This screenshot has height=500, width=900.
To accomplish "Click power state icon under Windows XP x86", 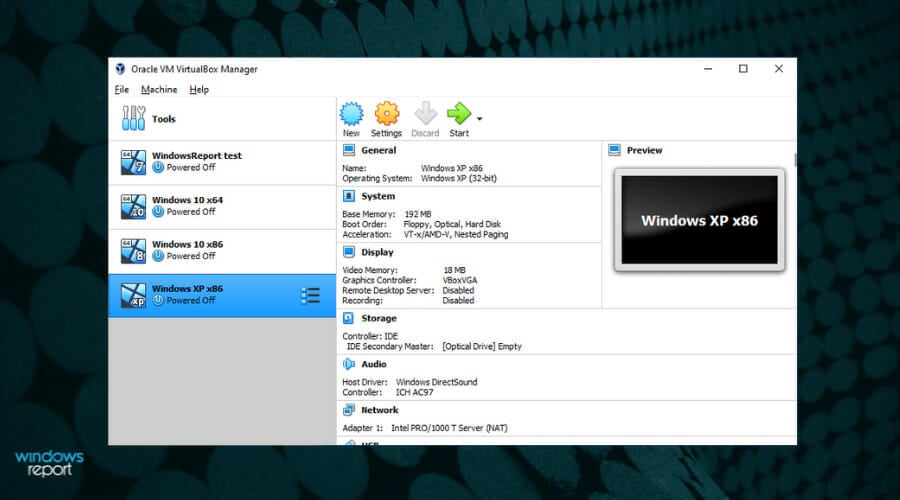I will click(x=158, y=300).
